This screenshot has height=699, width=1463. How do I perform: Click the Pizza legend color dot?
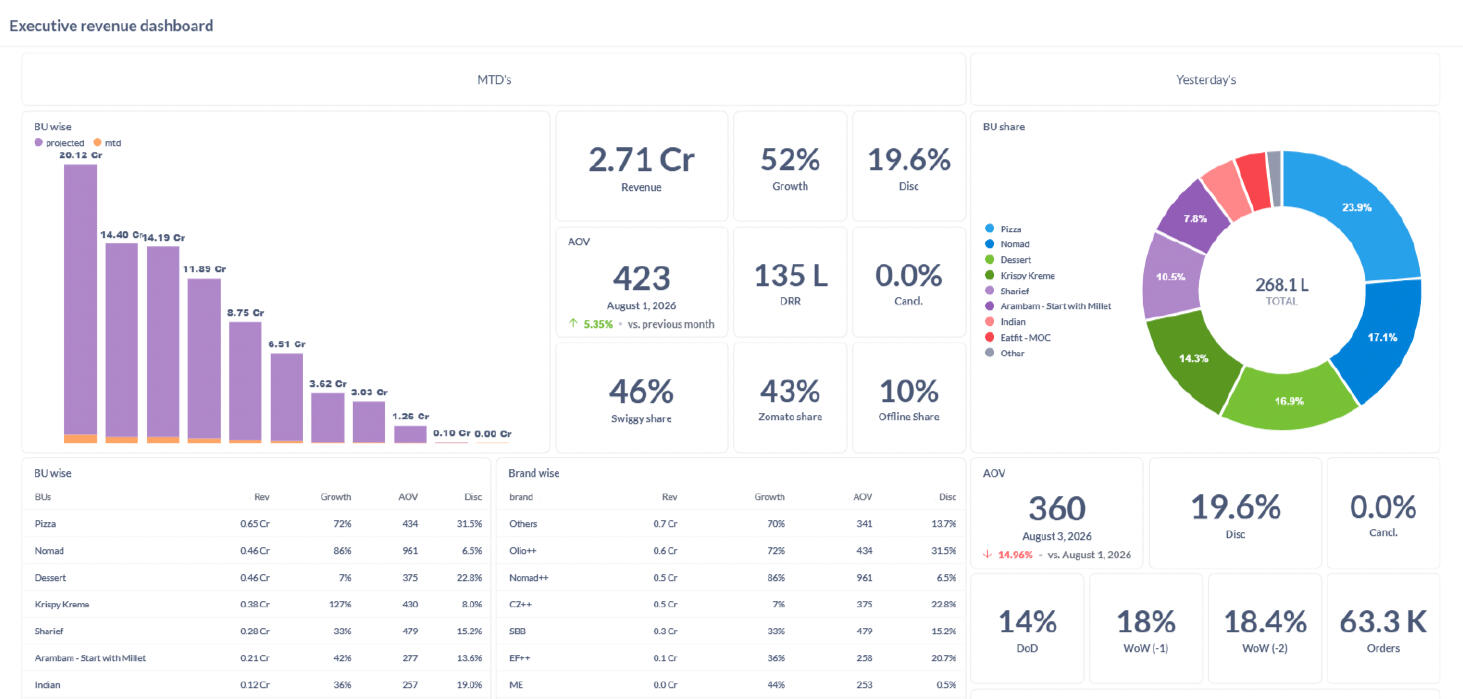[989, 229]
